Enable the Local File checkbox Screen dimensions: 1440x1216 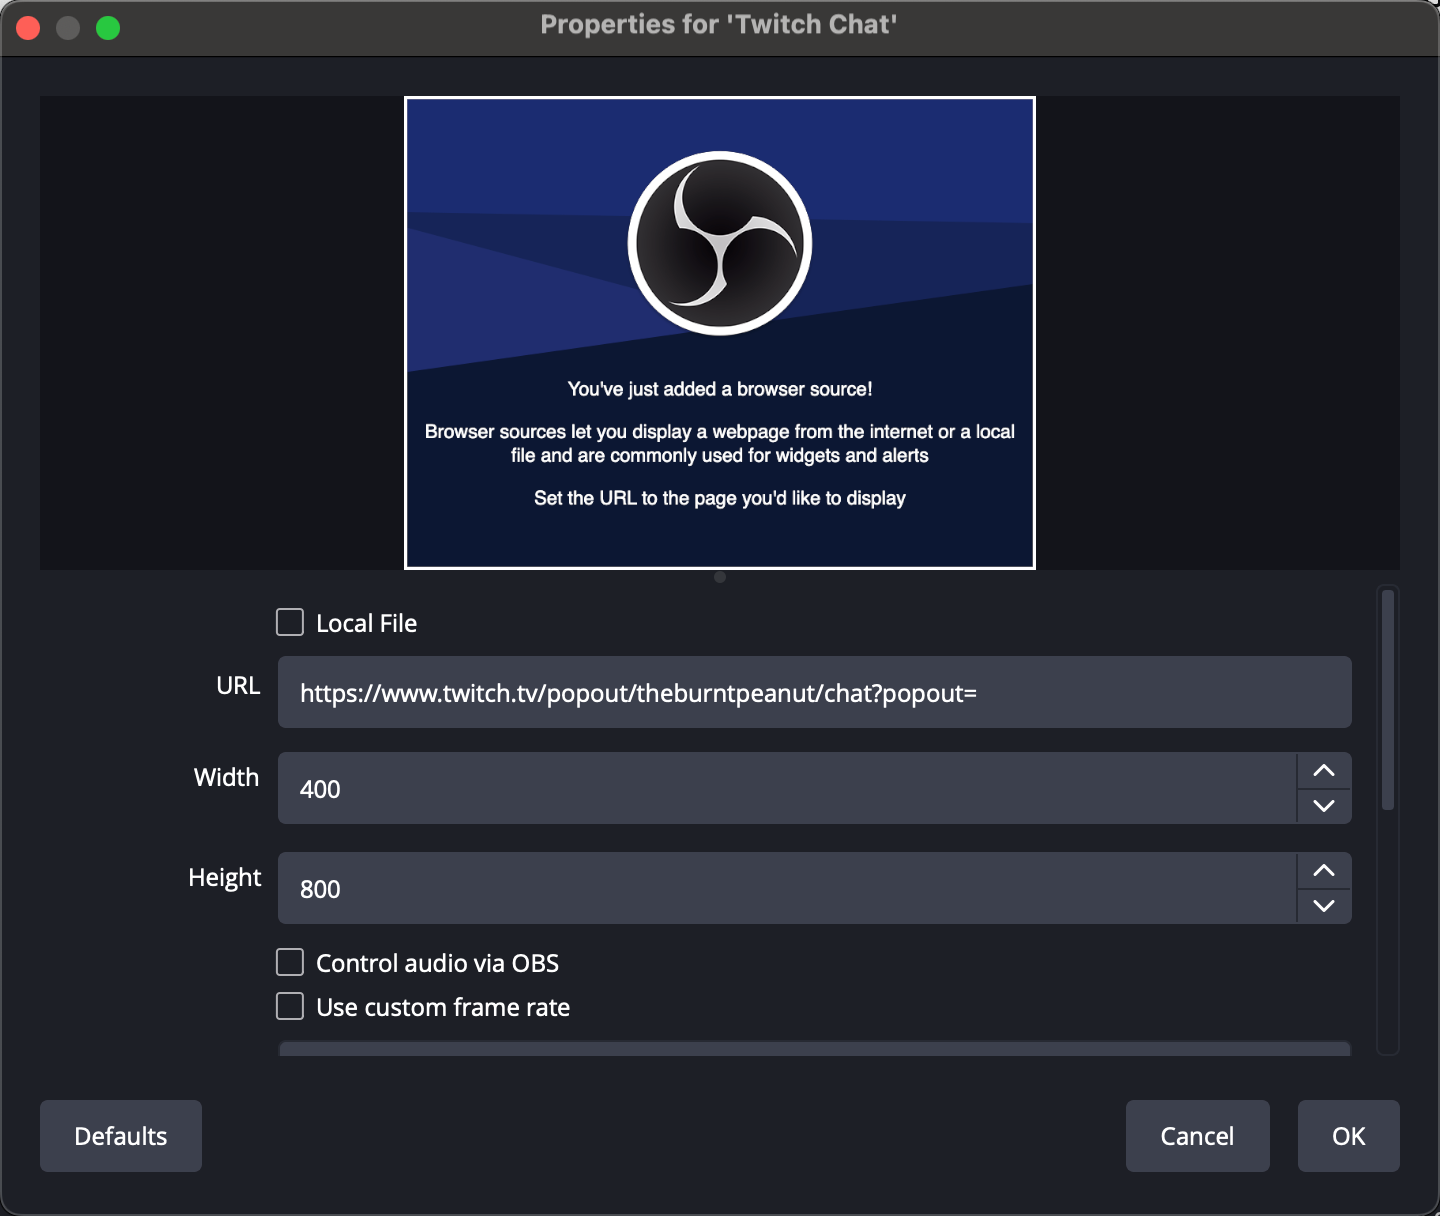pyautogui.click(x=289, y=622)
